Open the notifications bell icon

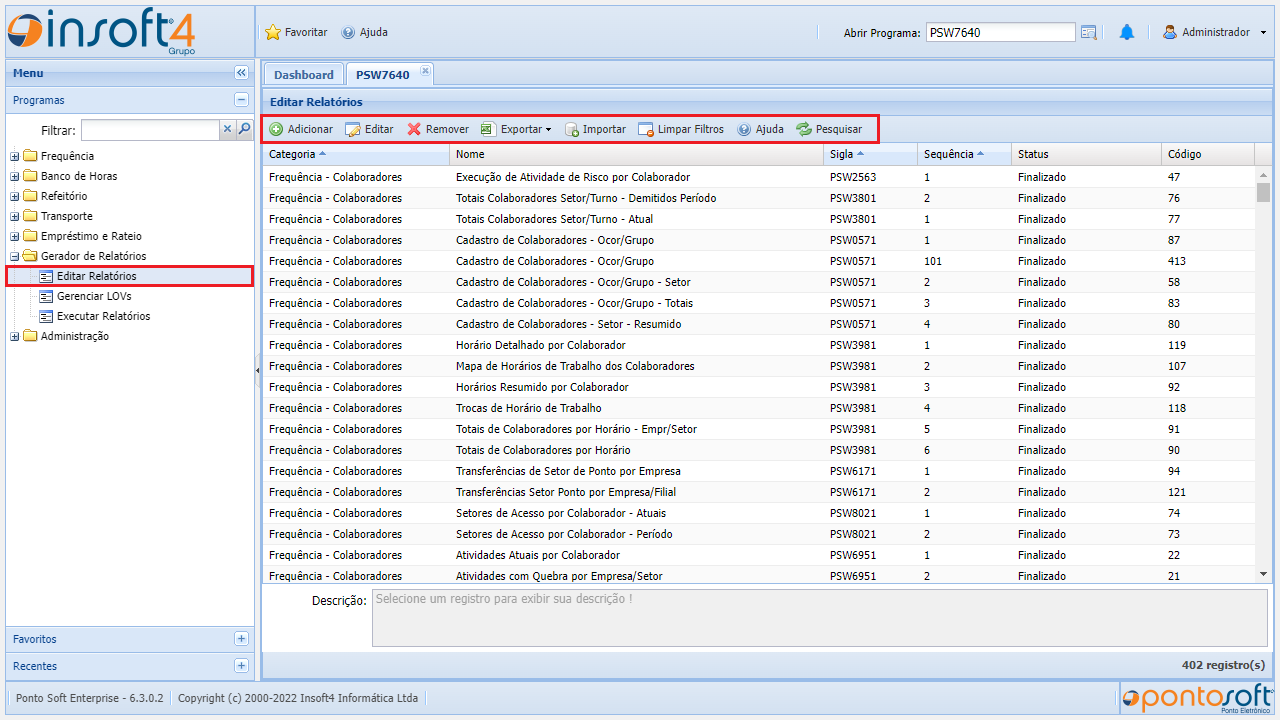1127,32
